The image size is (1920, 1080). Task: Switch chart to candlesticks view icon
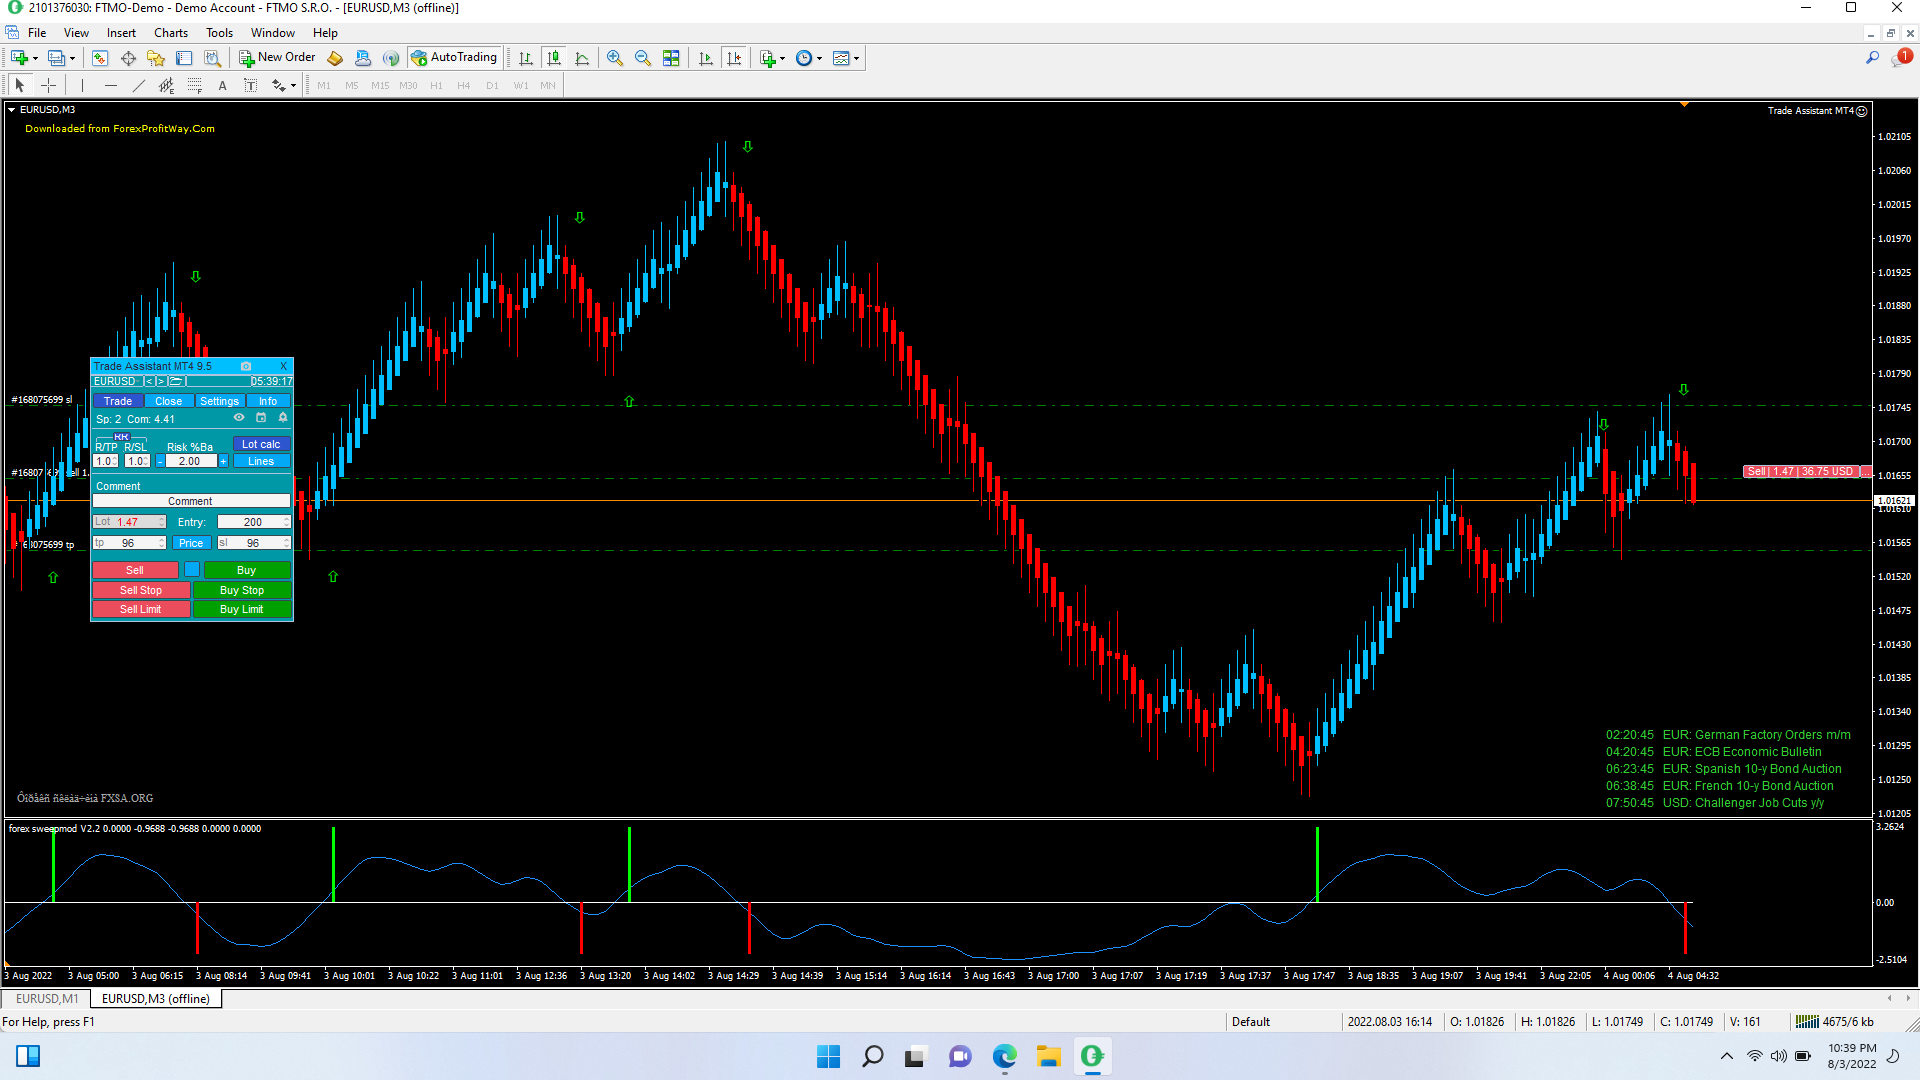(554, 58)
